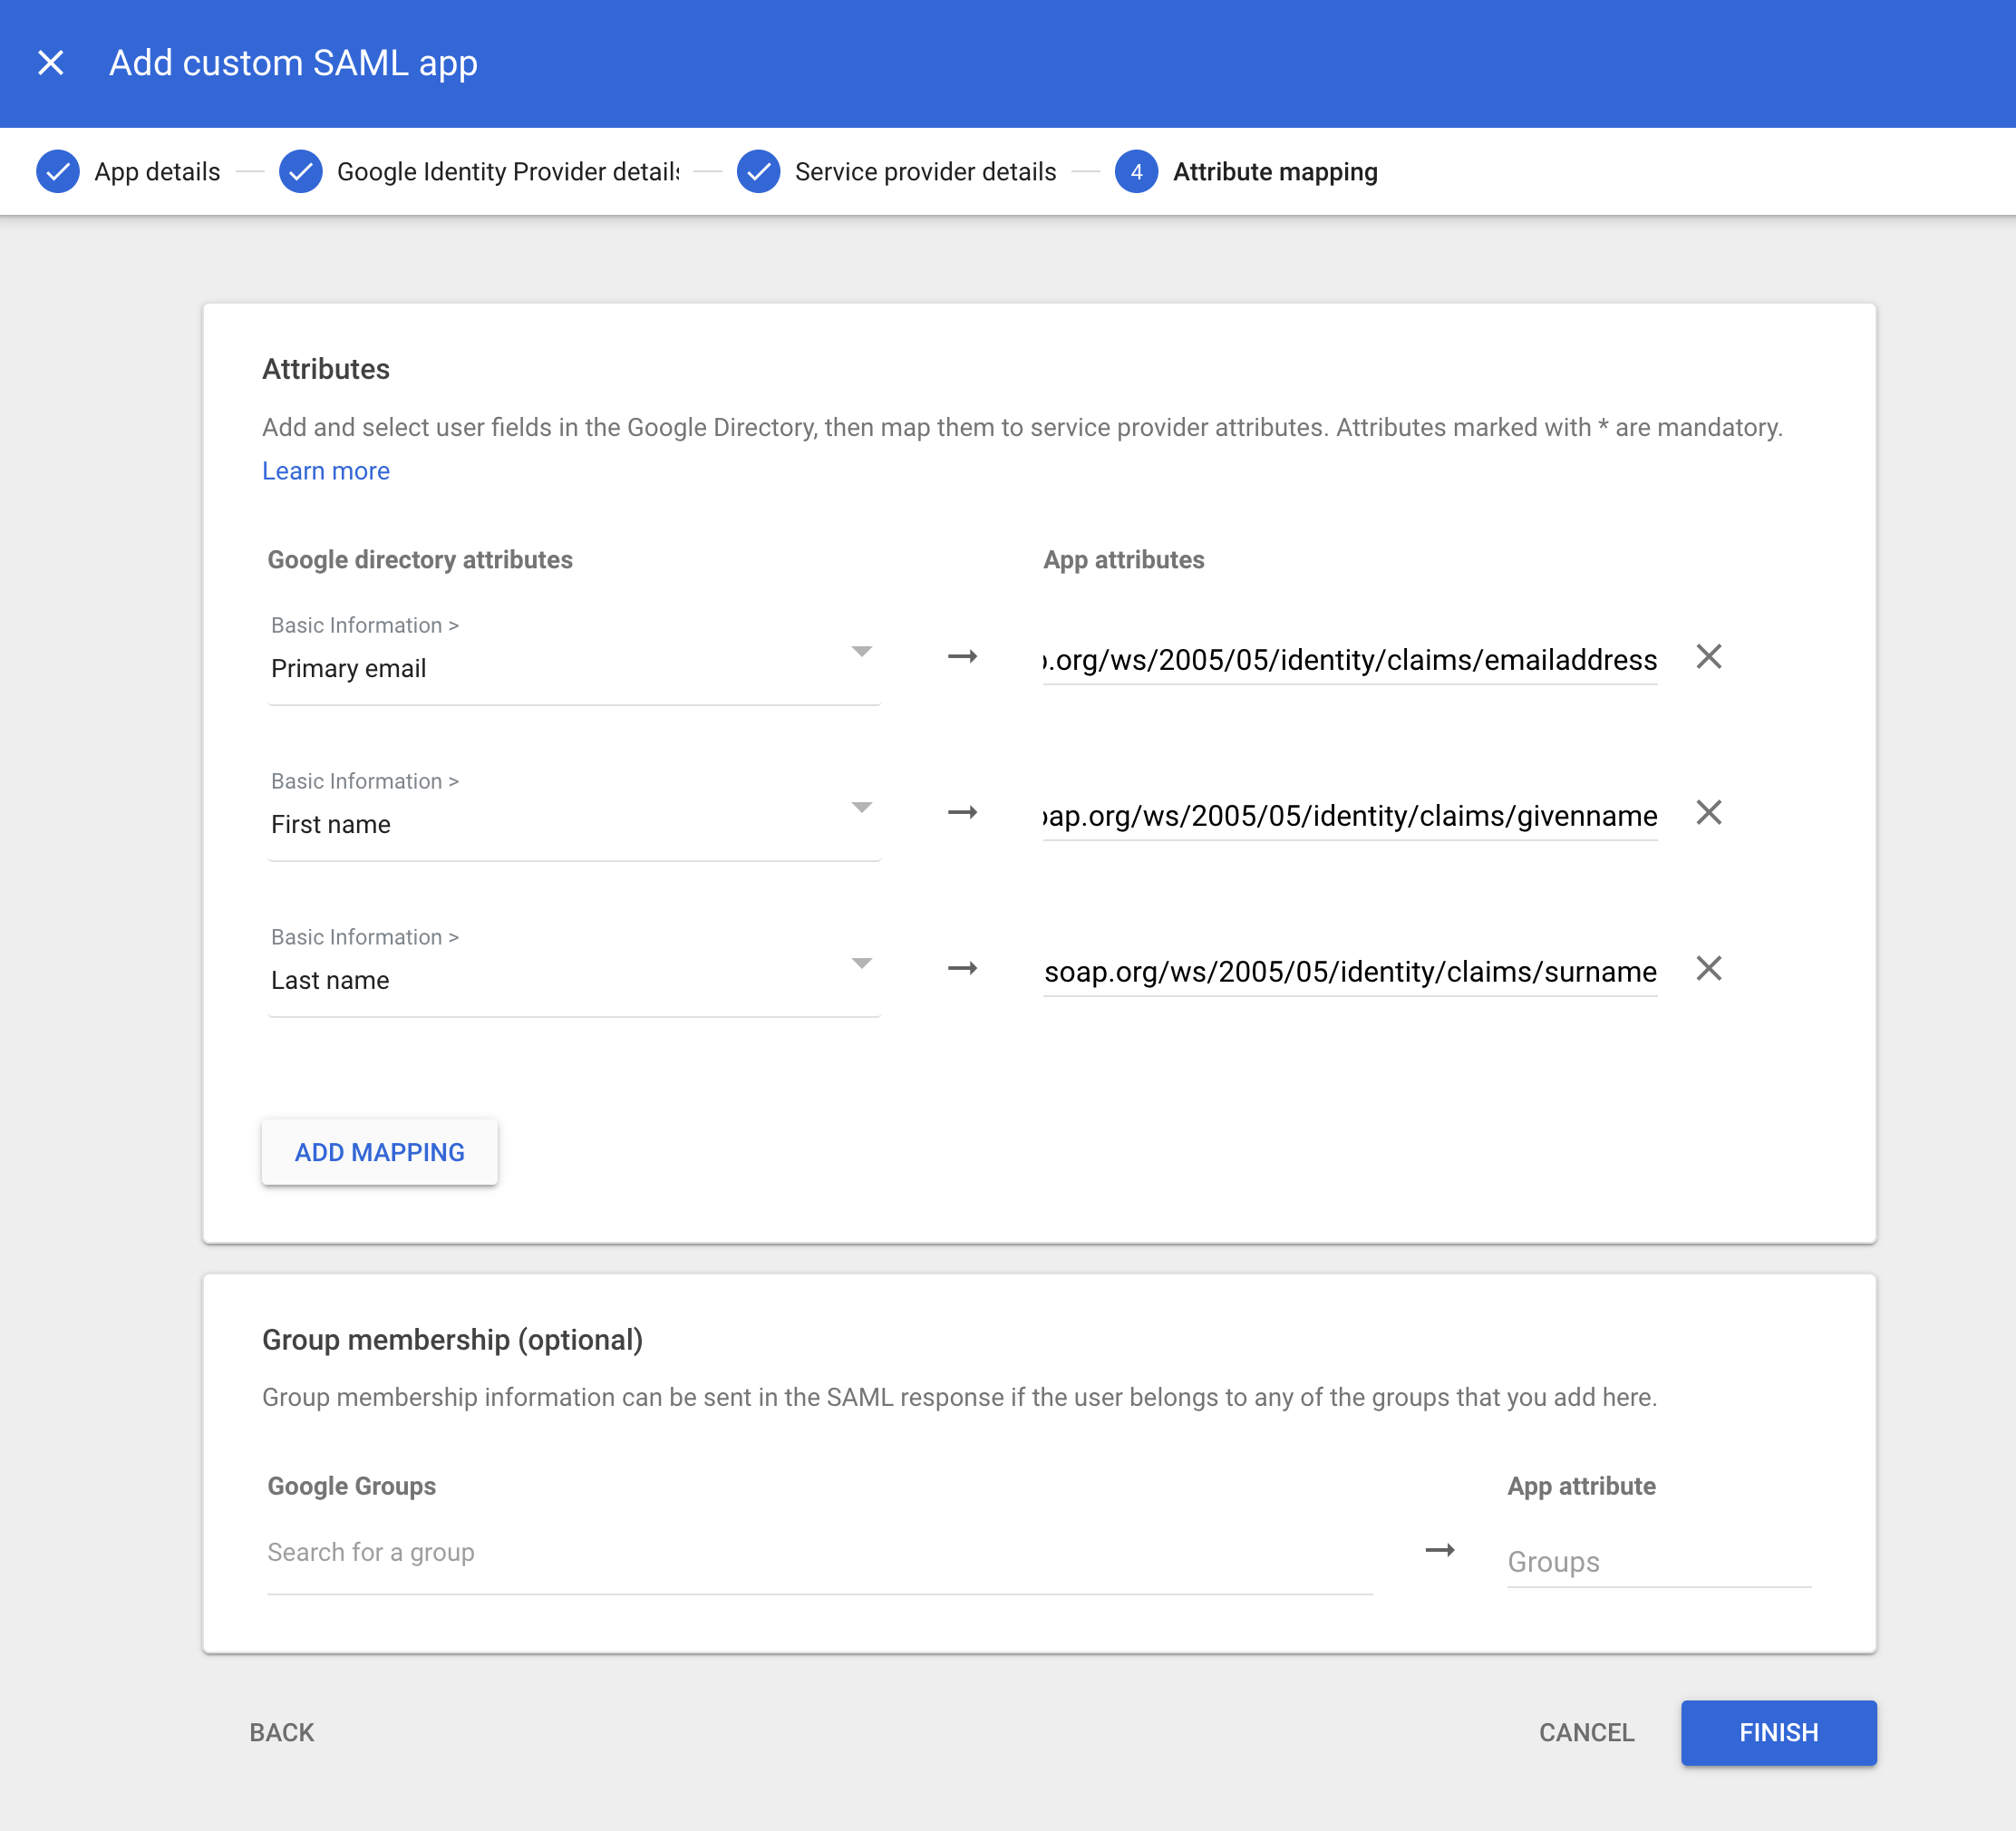Switch to the App details step
The height and width of the screenshot is (1831, 2016).
156,171
